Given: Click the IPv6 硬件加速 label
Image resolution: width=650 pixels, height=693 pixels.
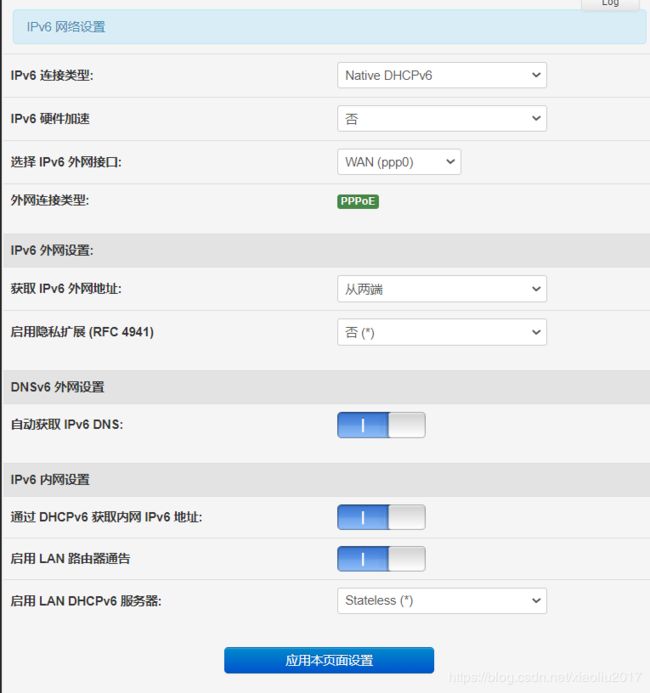Looking at the screenshot, I should pyautogui.click(x=50, y=118).
